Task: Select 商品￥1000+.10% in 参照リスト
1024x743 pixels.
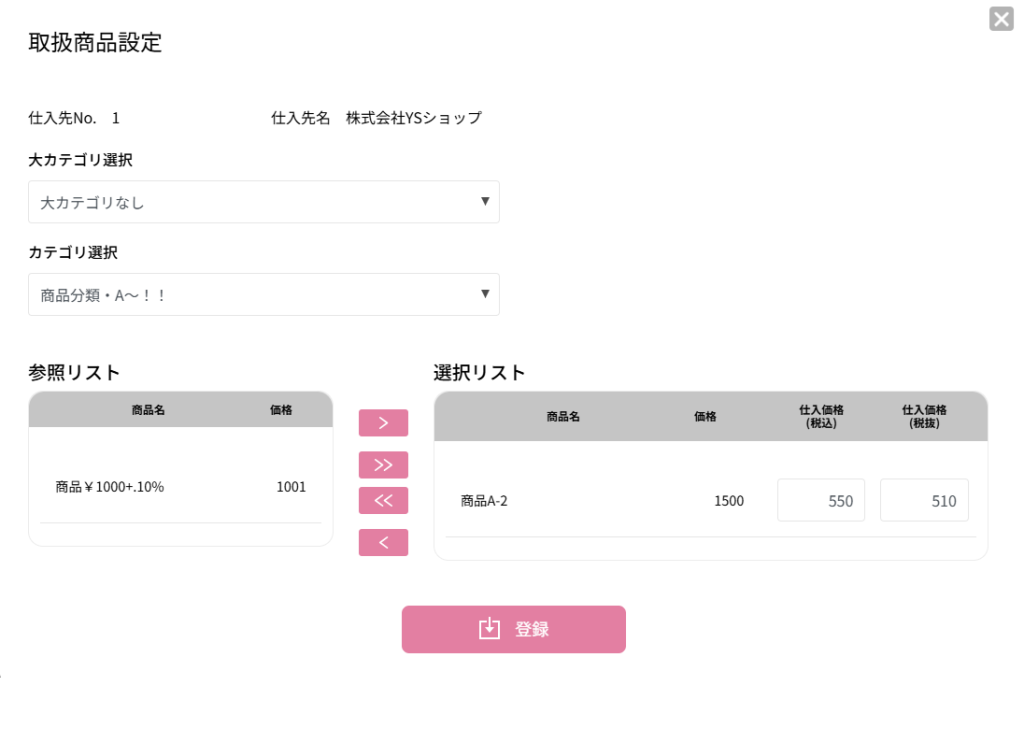Action: click(110, 487)
